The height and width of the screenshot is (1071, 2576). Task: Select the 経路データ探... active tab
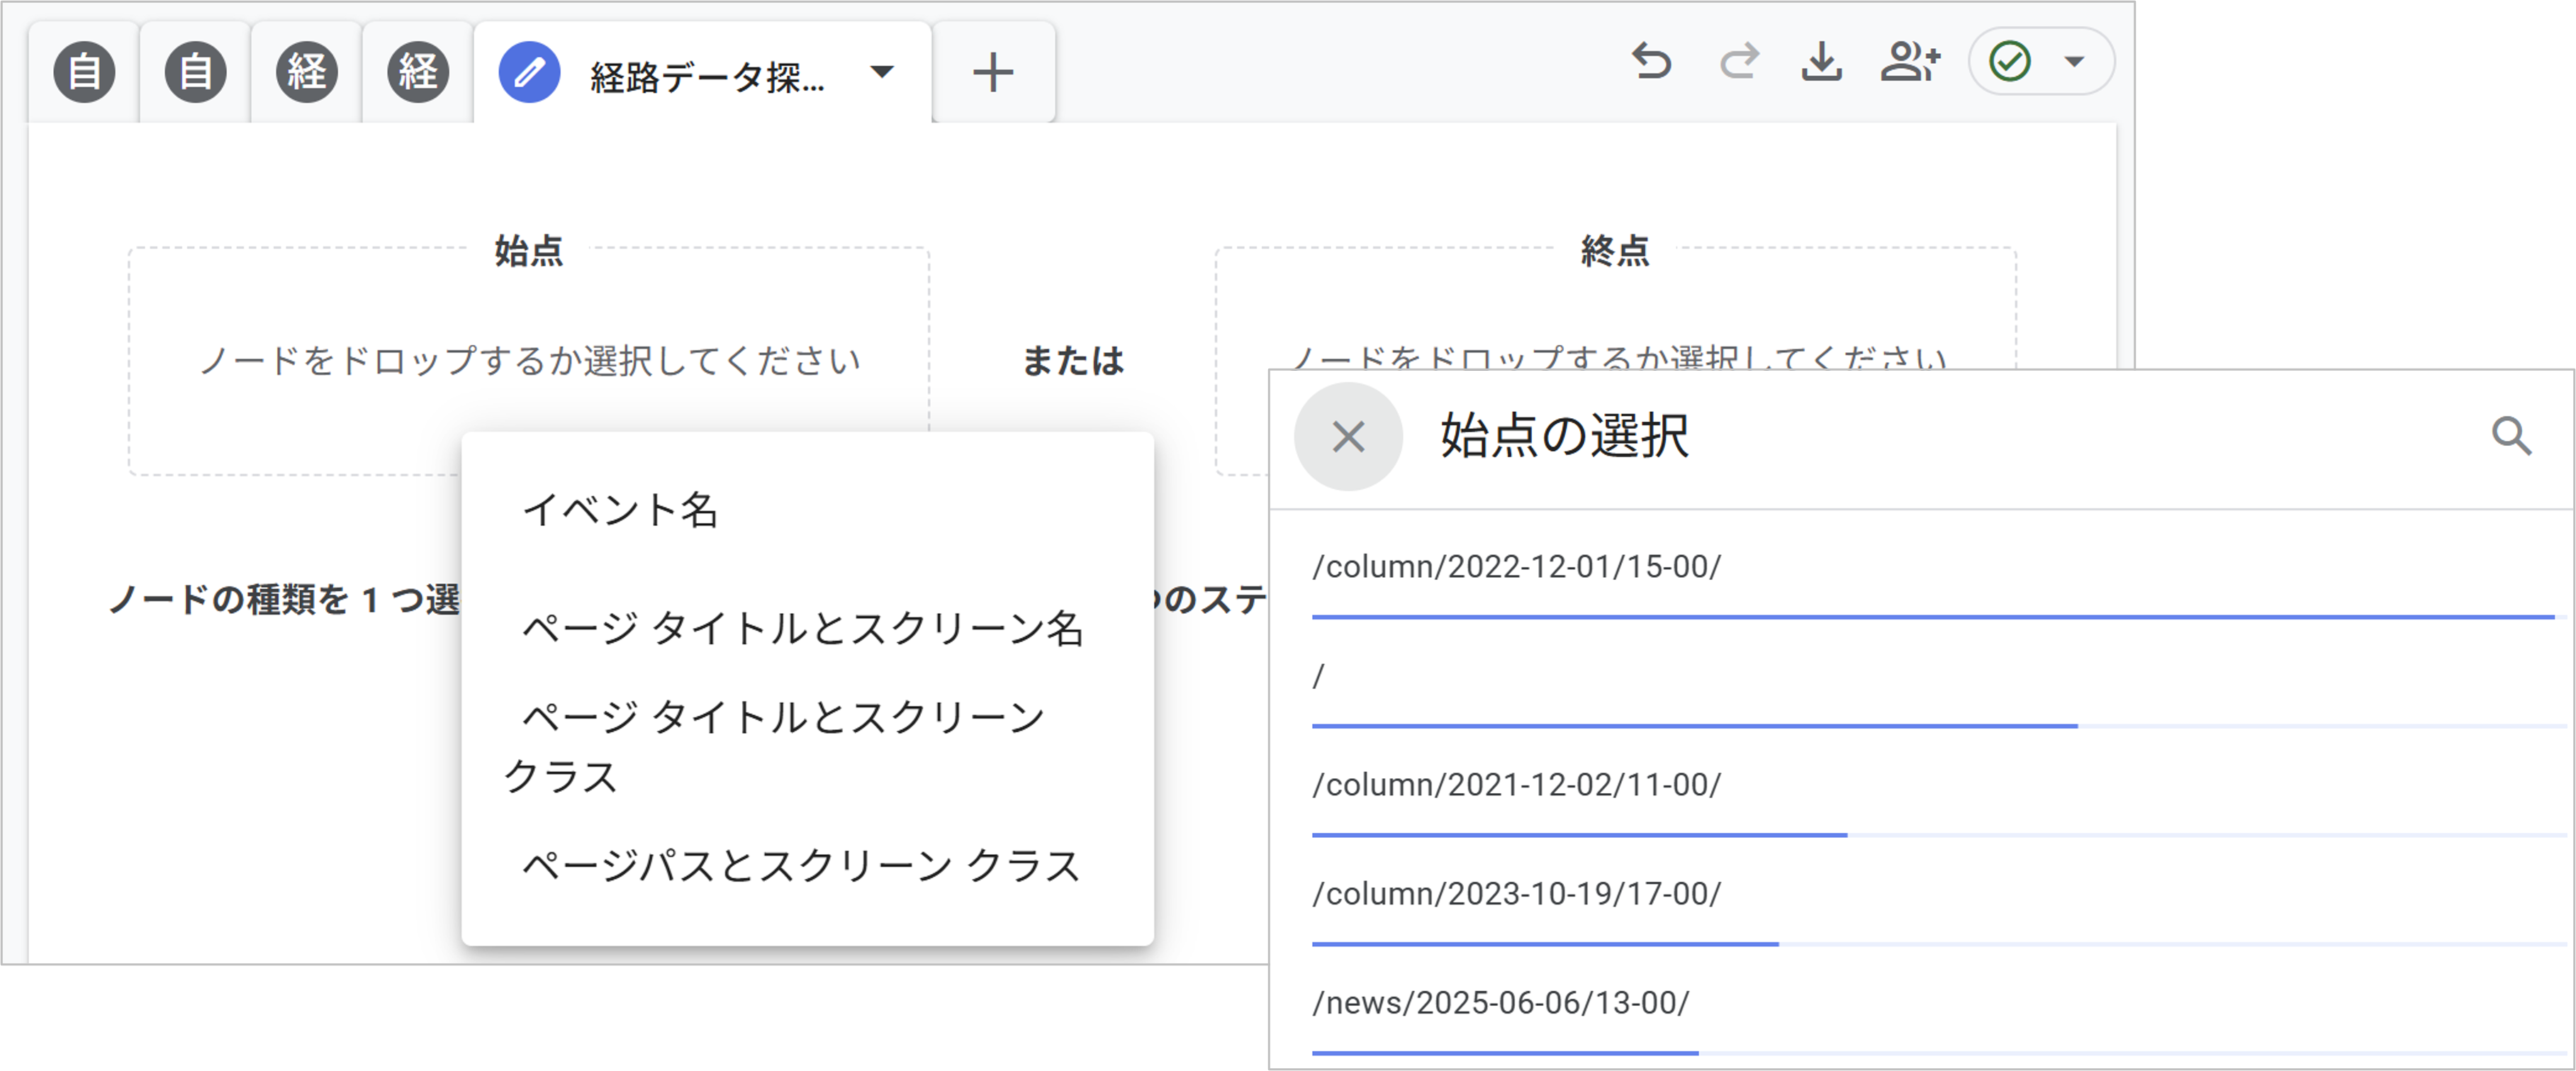(x=702, y=74)
